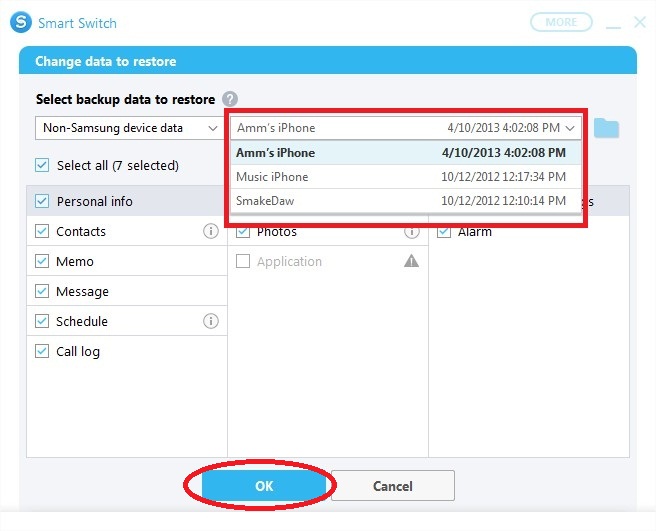Click the Select backup data to restore label

(x=125, y=100)
